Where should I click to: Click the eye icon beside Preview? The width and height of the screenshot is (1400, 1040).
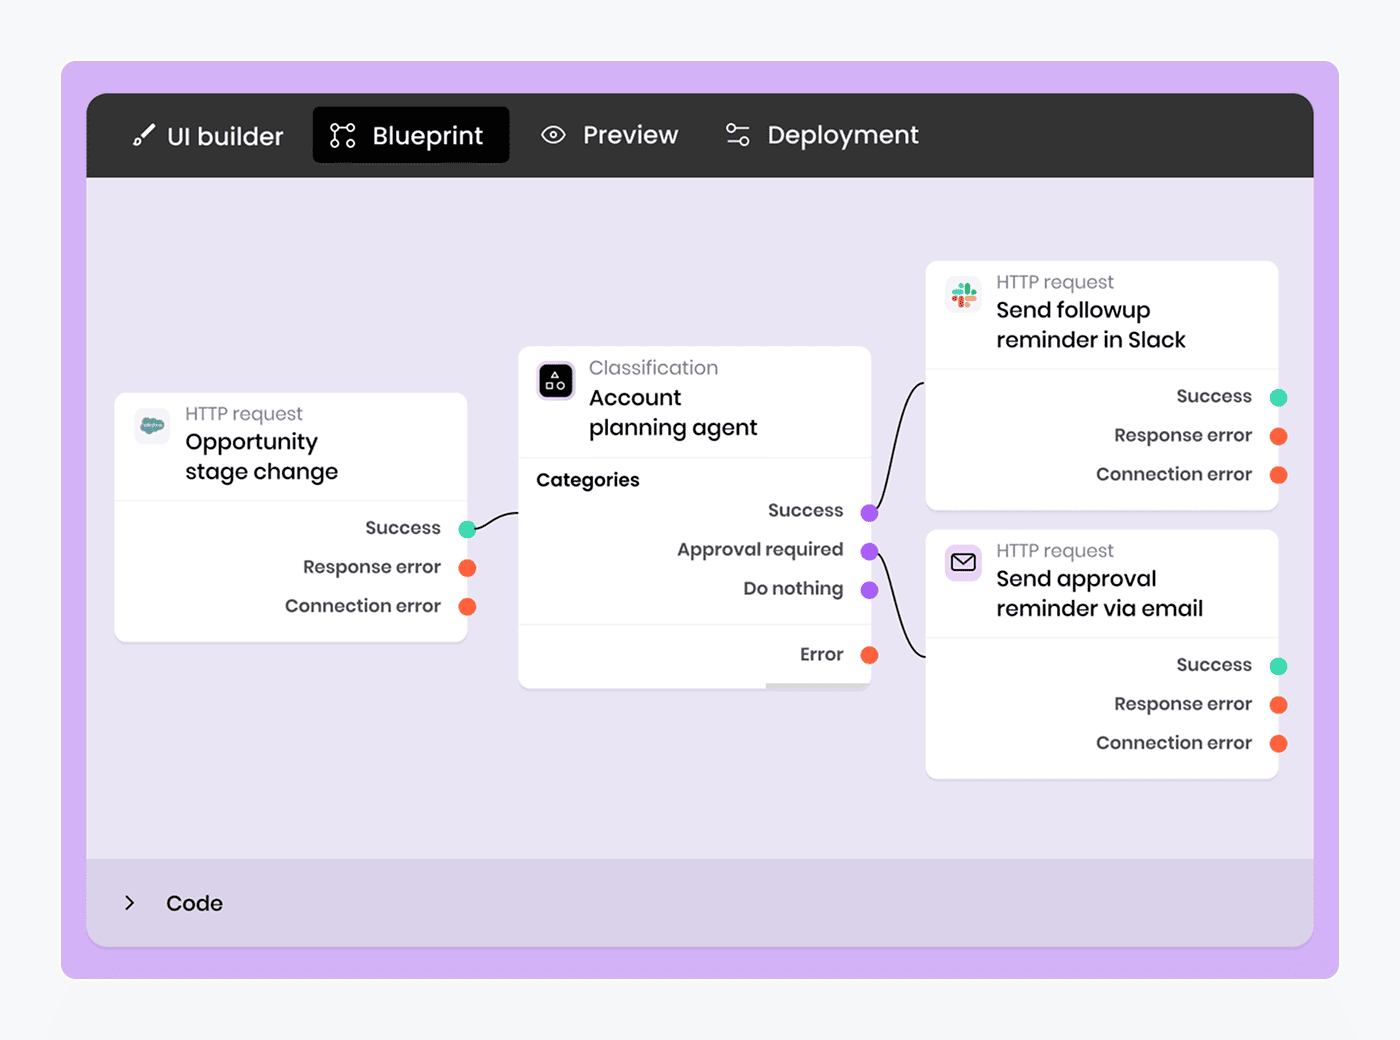(553, 135)
